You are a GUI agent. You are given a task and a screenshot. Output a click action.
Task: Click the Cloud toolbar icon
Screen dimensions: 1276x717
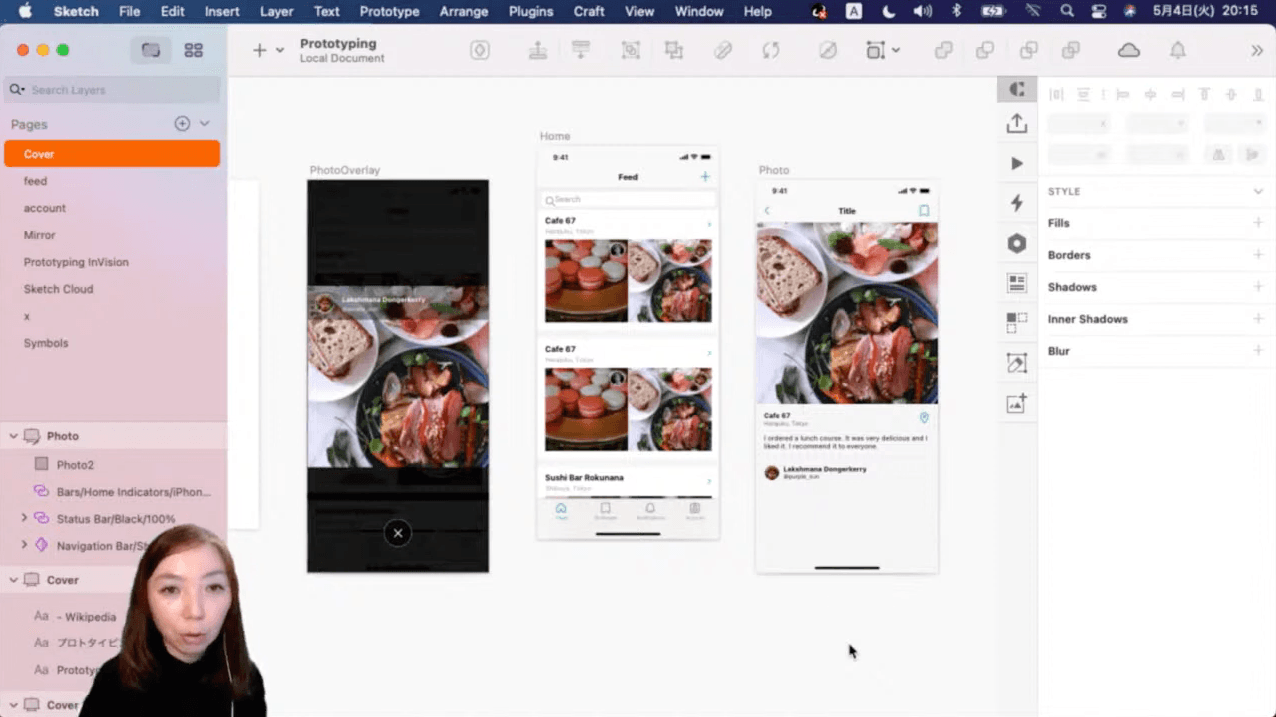tap(1129, 50)
